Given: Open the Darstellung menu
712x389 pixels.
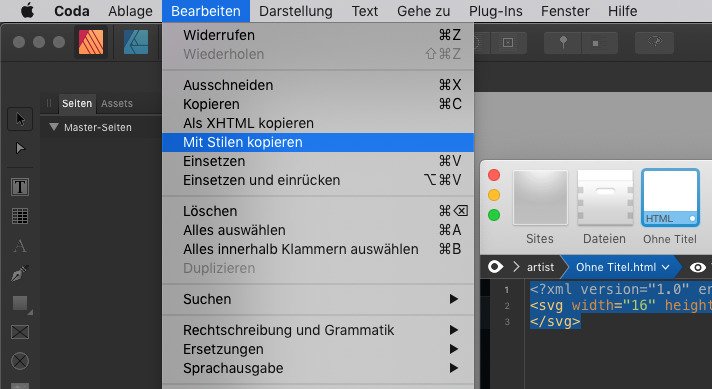Looking at the screenshot, I should 296,11.
